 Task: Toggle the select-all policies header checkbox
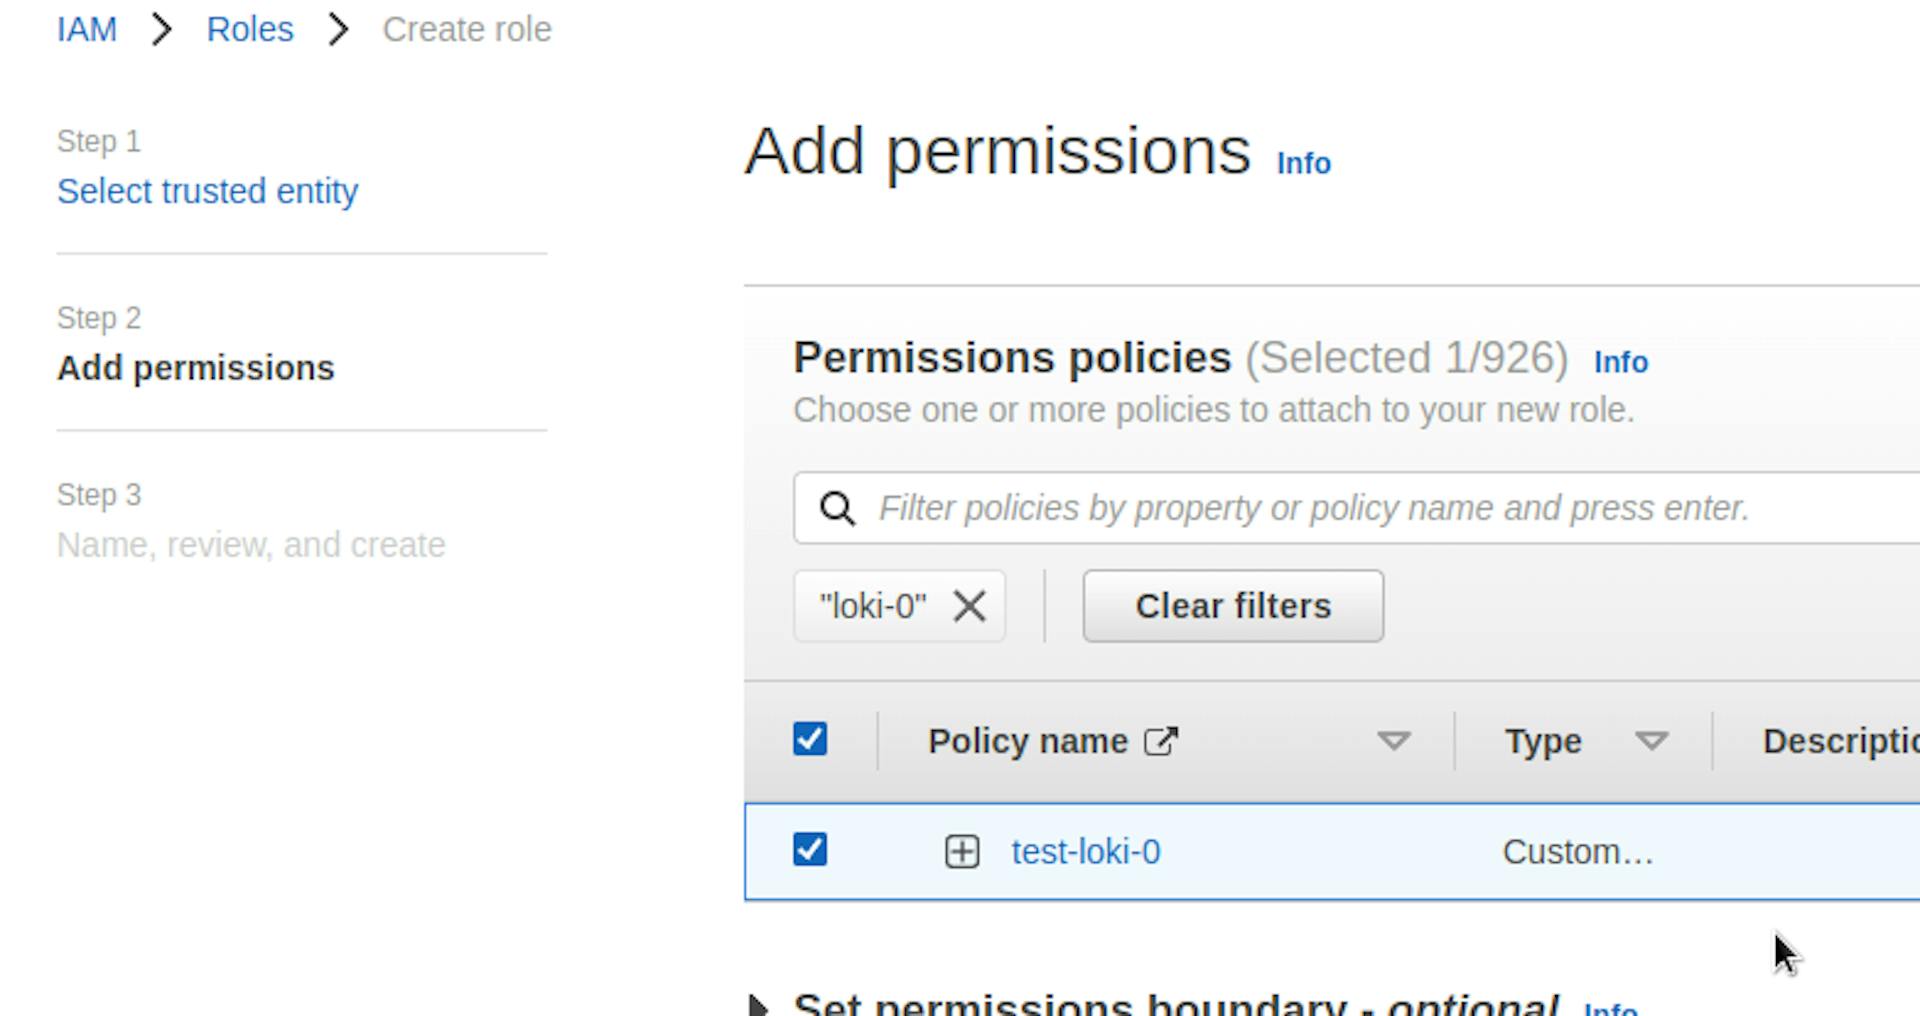[x=810, y=740]
